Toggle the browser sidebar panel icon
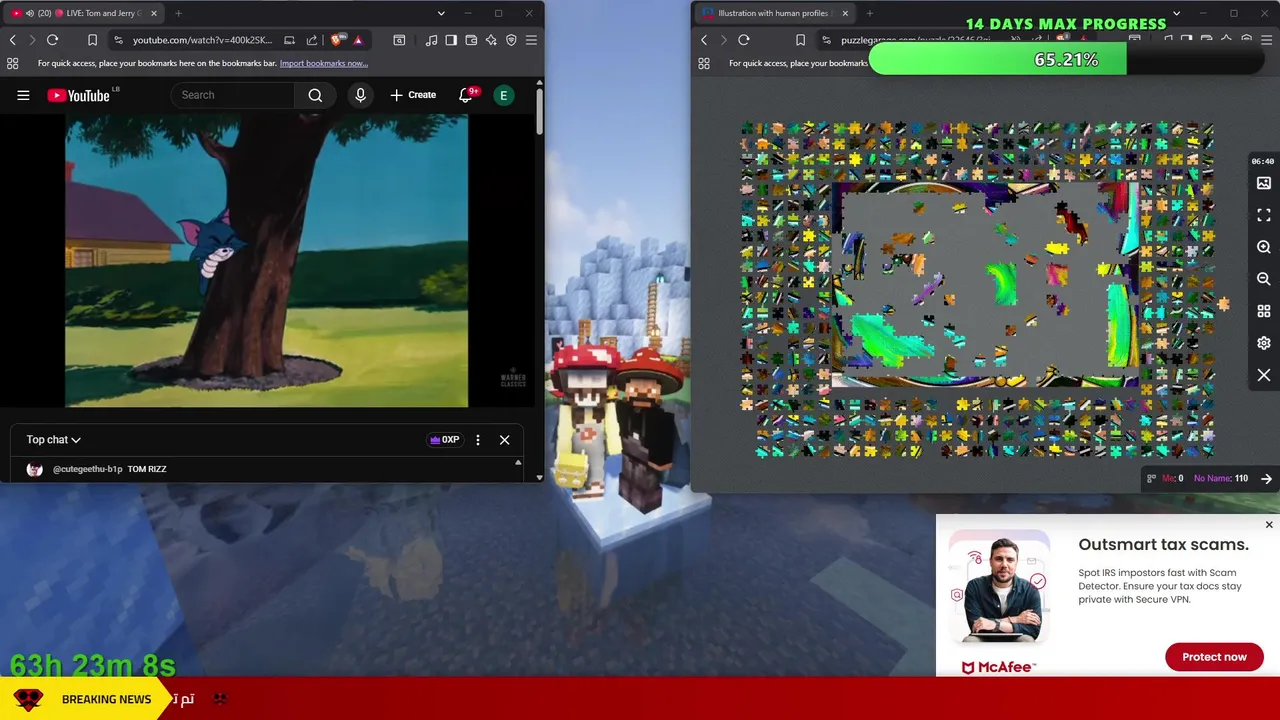1280x720 pixels. 451,40
